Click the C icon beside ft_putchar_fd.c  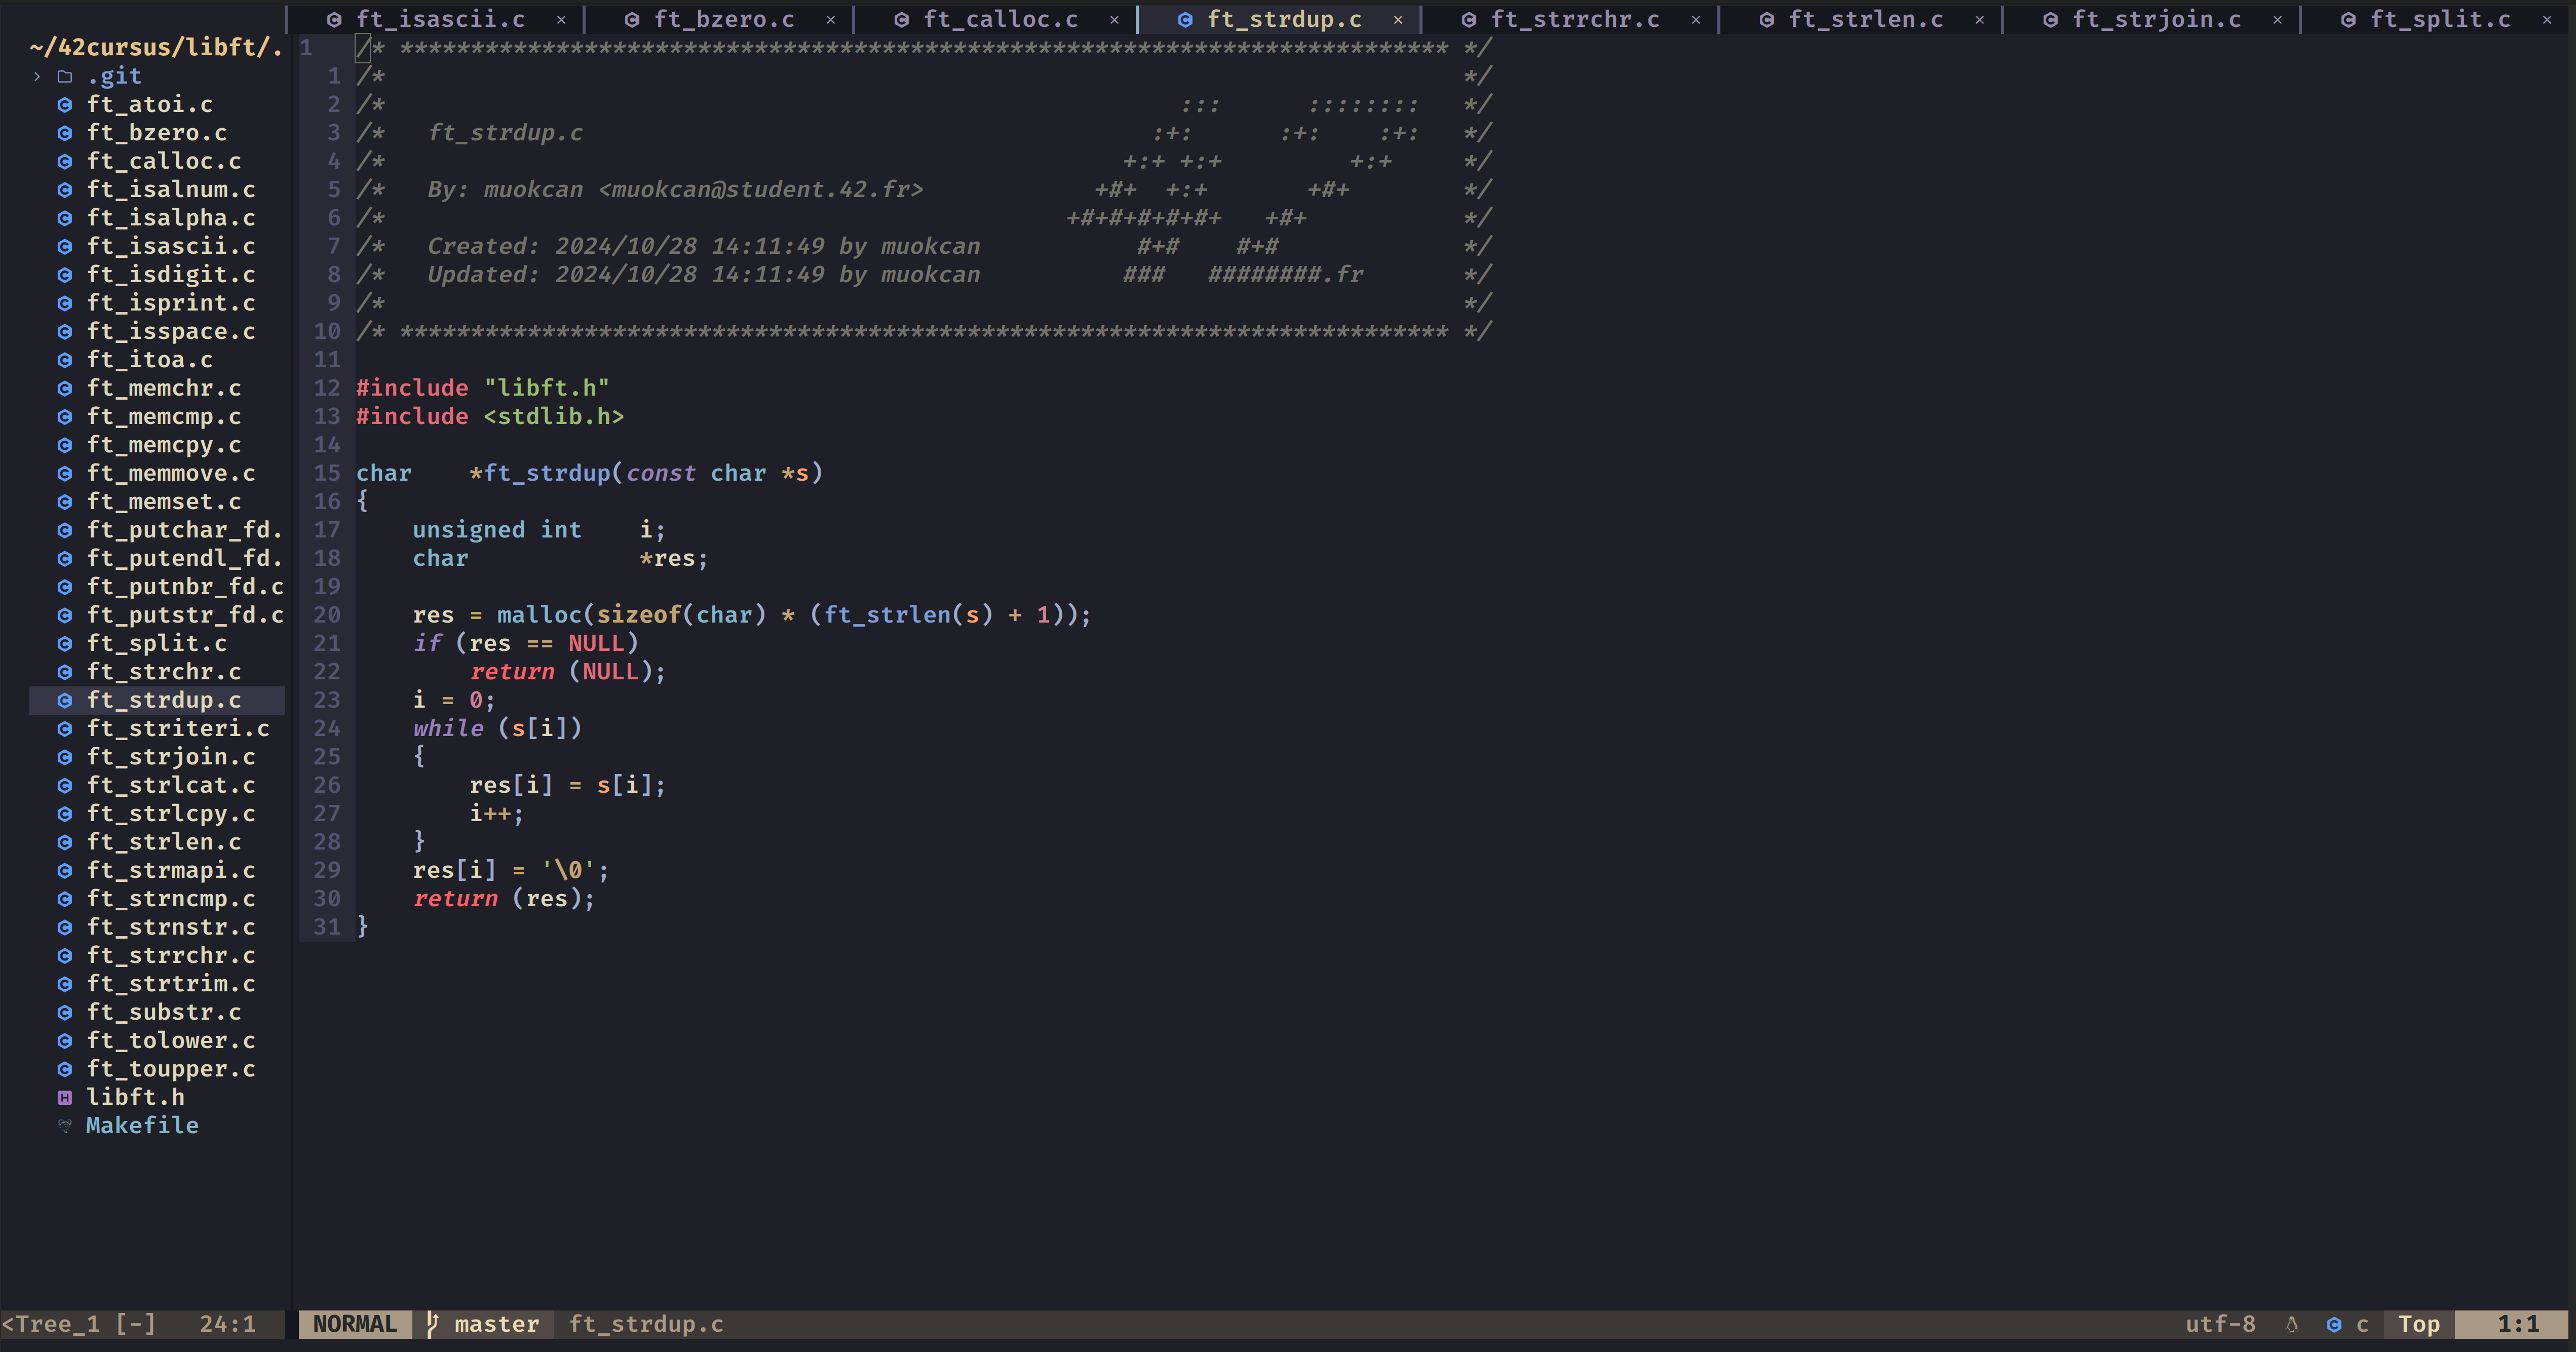[65, 530]
